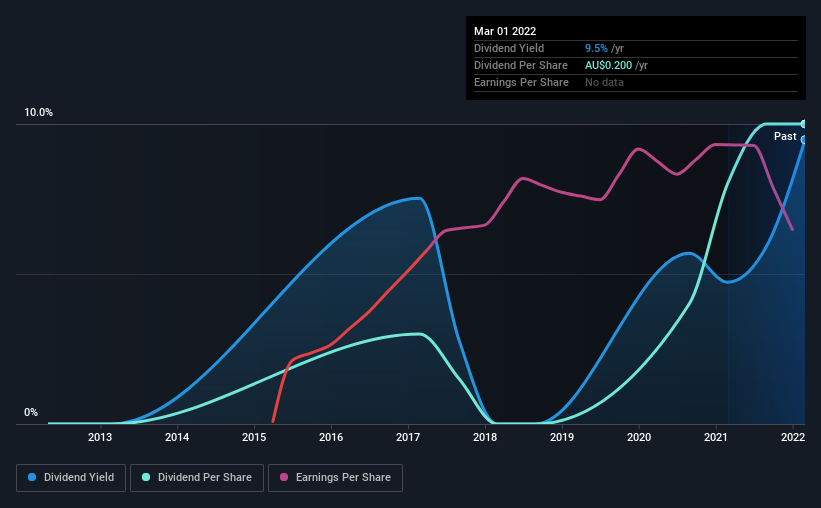Select the 2017 x-axis label
This screenshot has width=821, height=508.
pyautogui.click(x=408, y=437)
